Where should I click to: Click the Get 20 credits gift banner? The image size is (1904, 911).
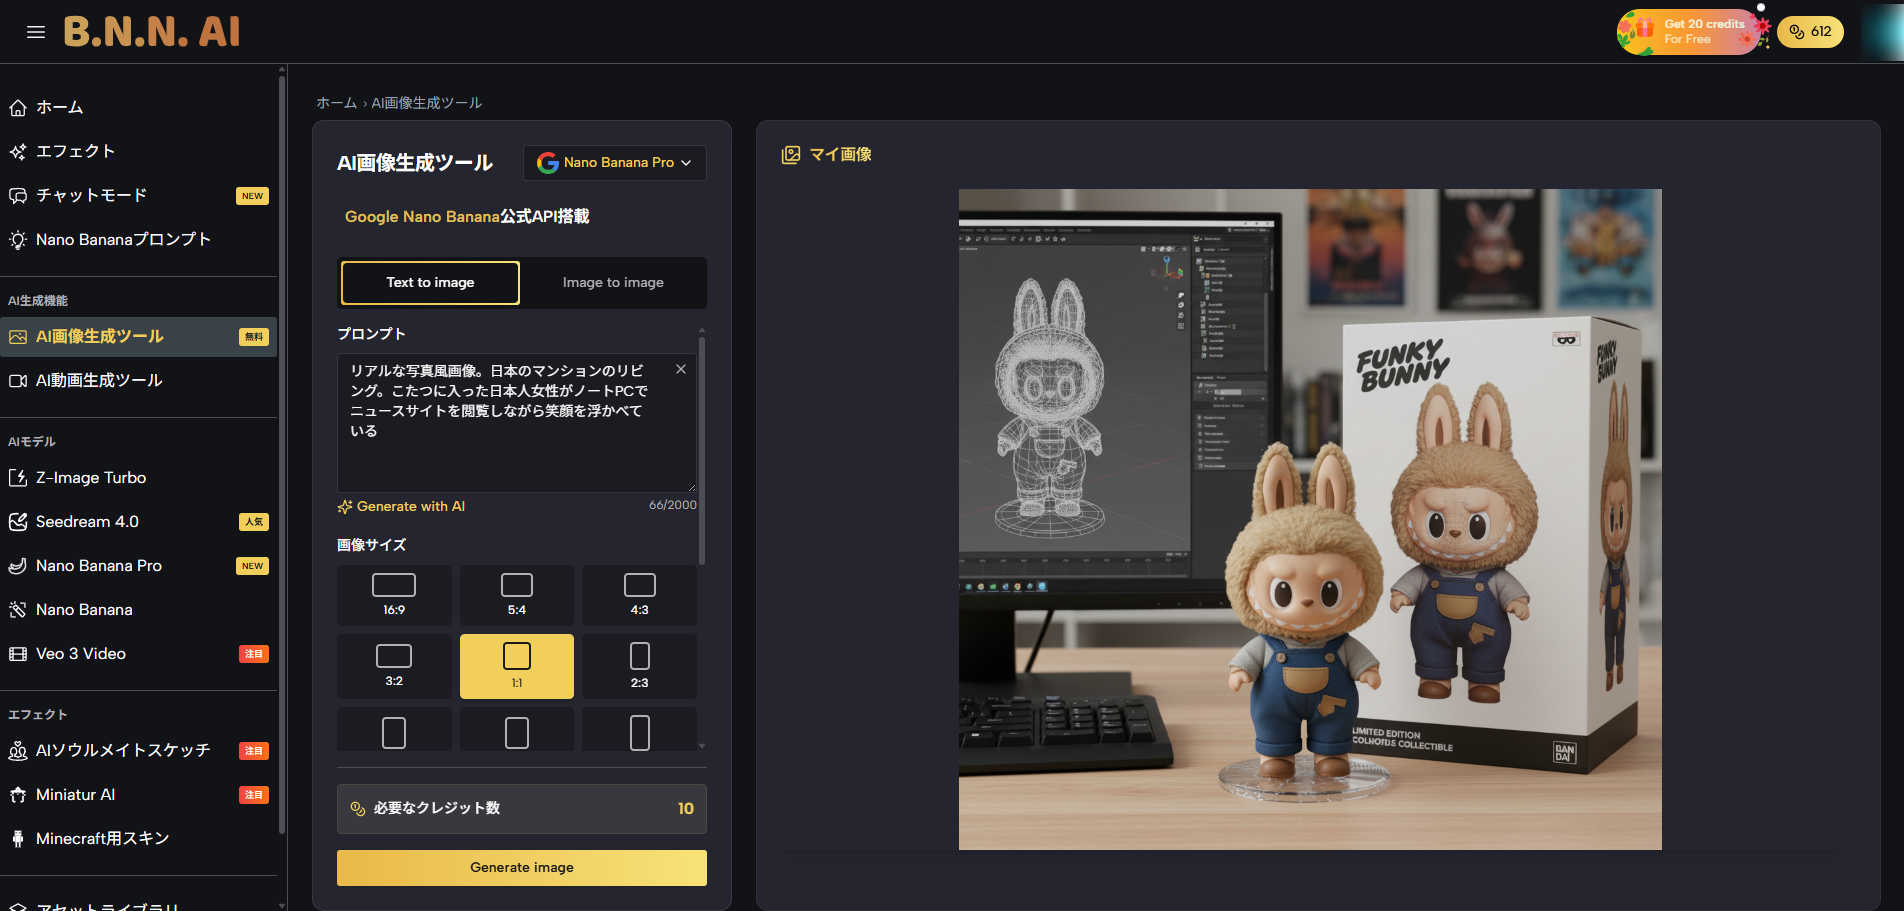tap(1692, 32)
